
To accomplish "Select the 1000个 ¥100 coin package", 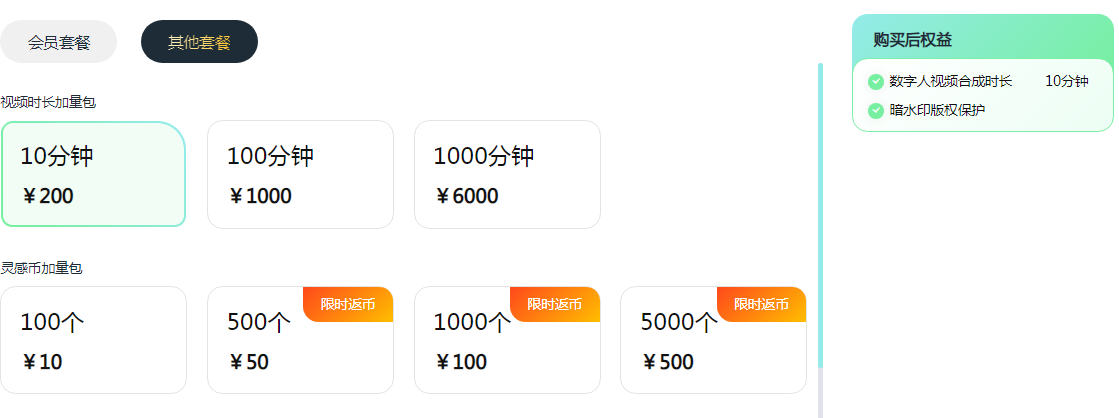I will (507, 340).
